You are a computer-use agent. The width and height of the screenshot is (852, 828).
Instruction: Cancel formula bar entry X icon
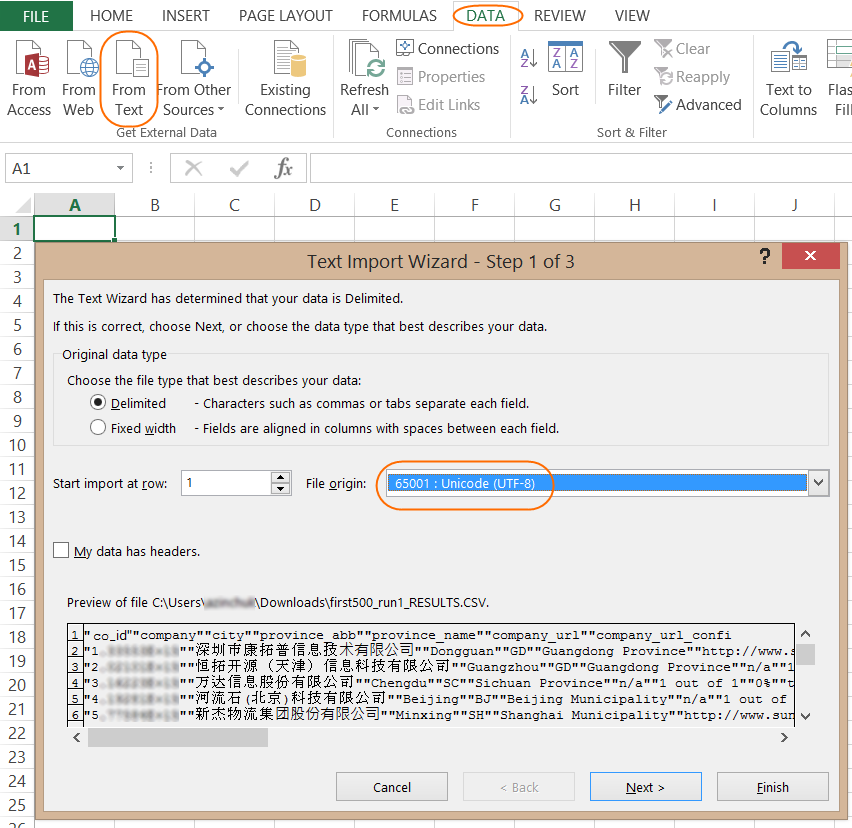(x=193, y=168)
